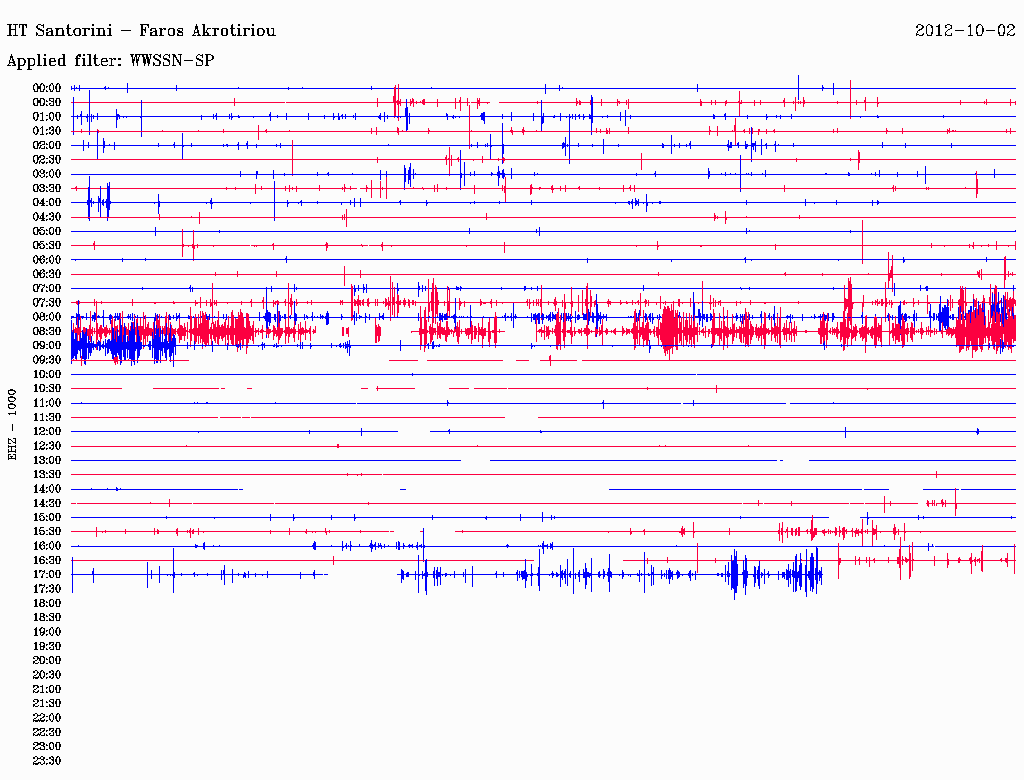Click the 01:30 time label

[47, 131]
